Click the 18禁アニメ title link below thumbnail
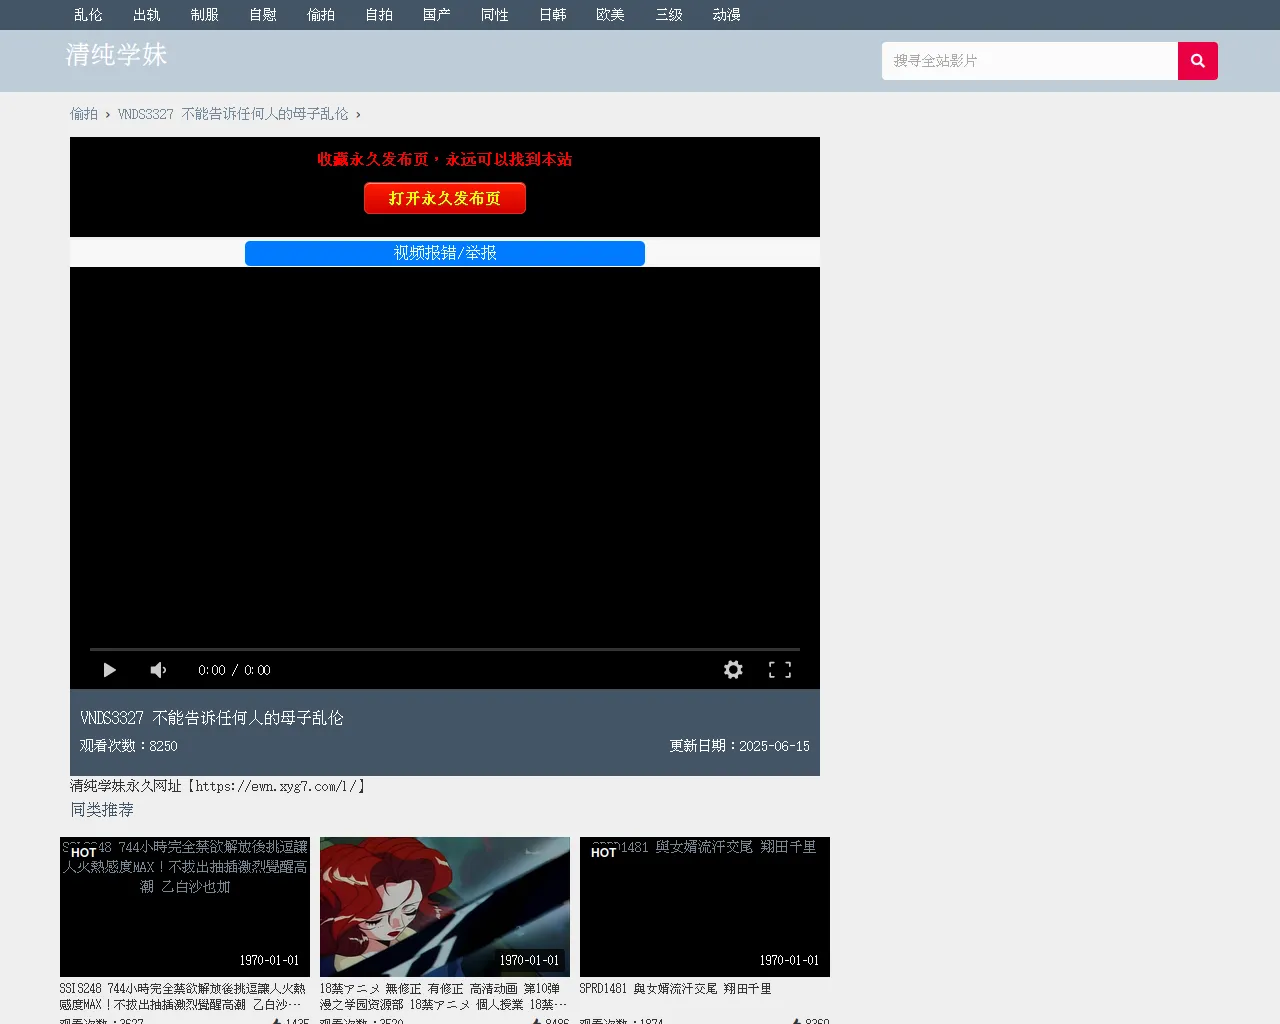This screenshot has height=1024, width=1280. [443, 996]
